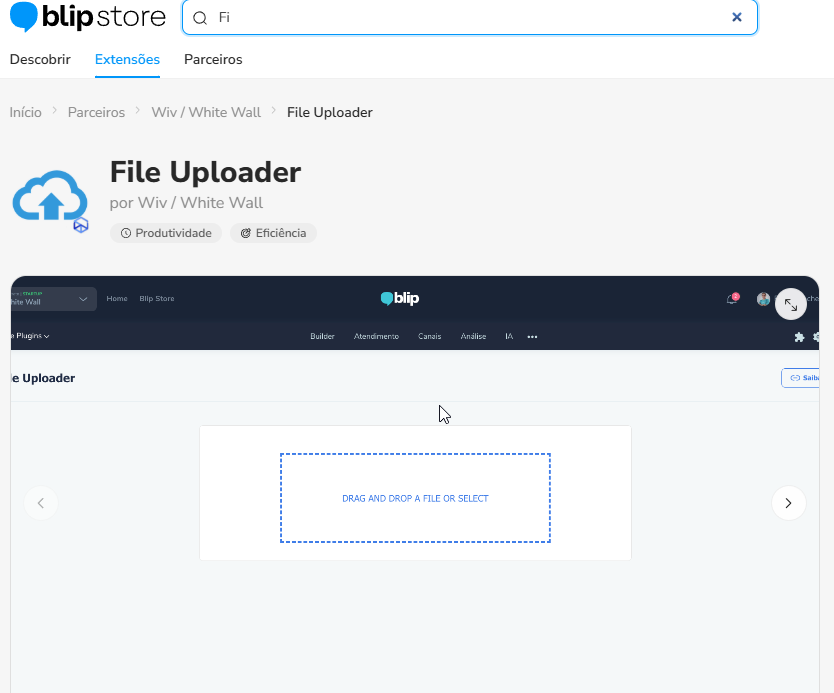Click Blip Store in the preview header
Screen dimensions: 834x693
pyautogui.click(x=157, y=299)
